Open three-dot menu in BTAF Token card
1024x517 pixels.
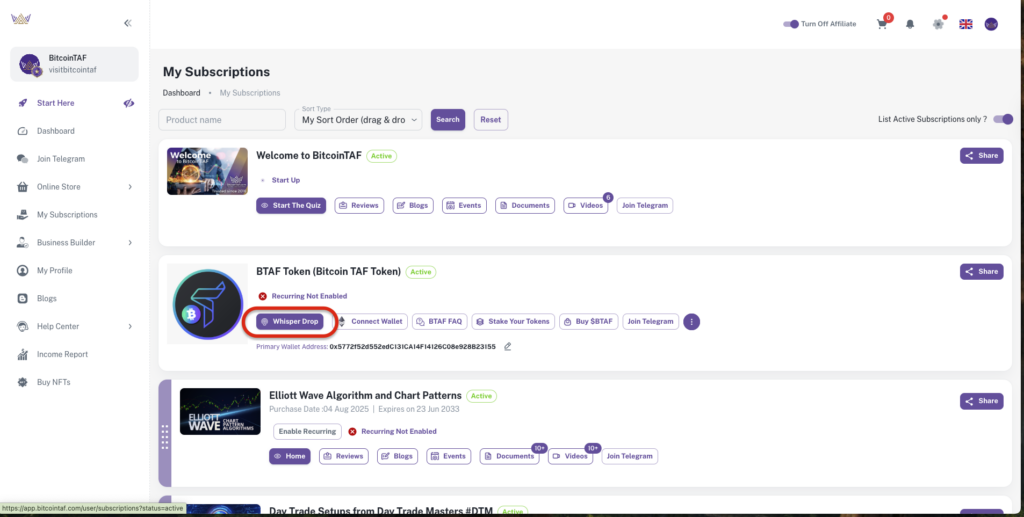click(692, 322)
